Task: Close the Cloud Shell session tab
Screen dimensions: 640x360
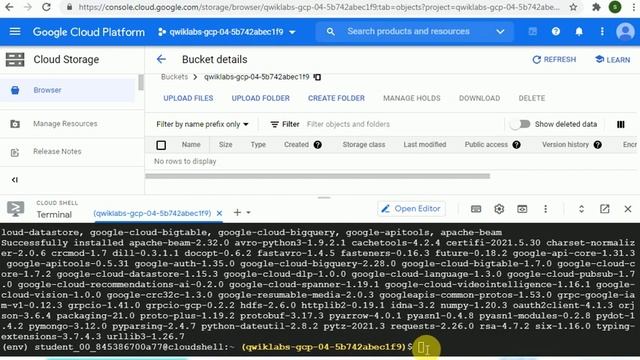Action: pos(219,213)
